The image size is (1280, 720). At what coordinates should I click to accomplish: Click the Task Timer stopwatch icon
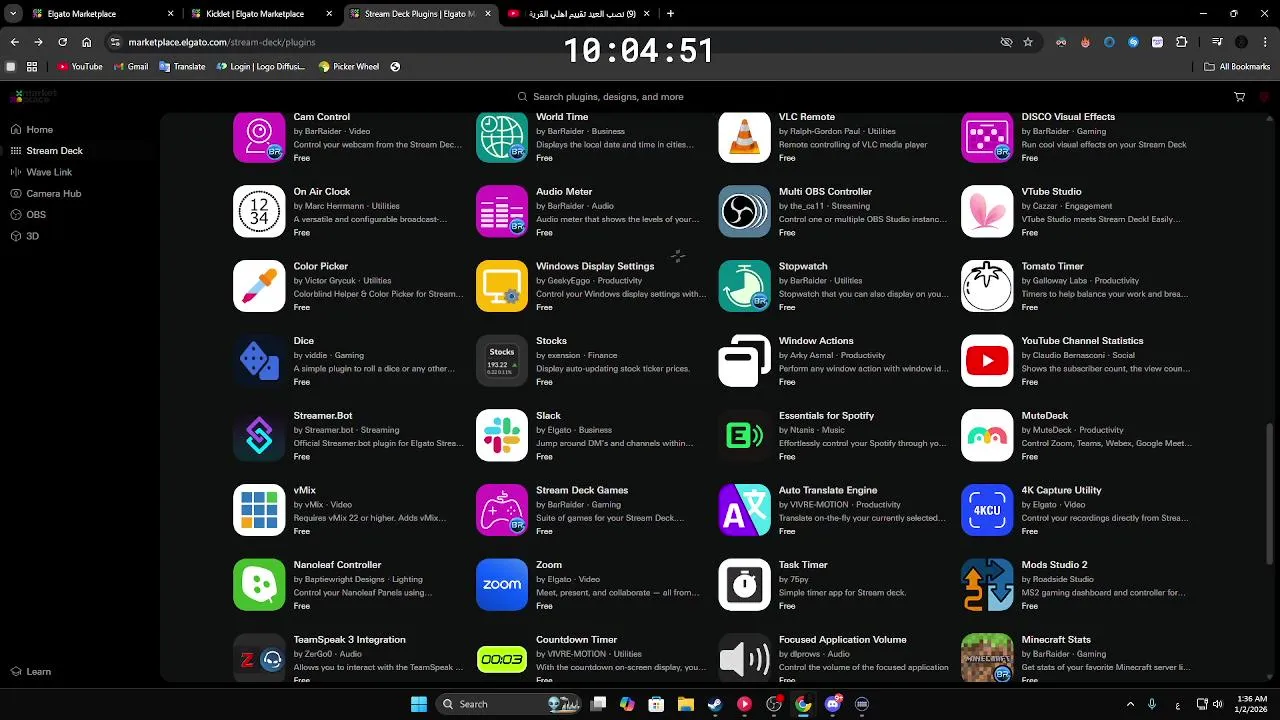[744, 585]
